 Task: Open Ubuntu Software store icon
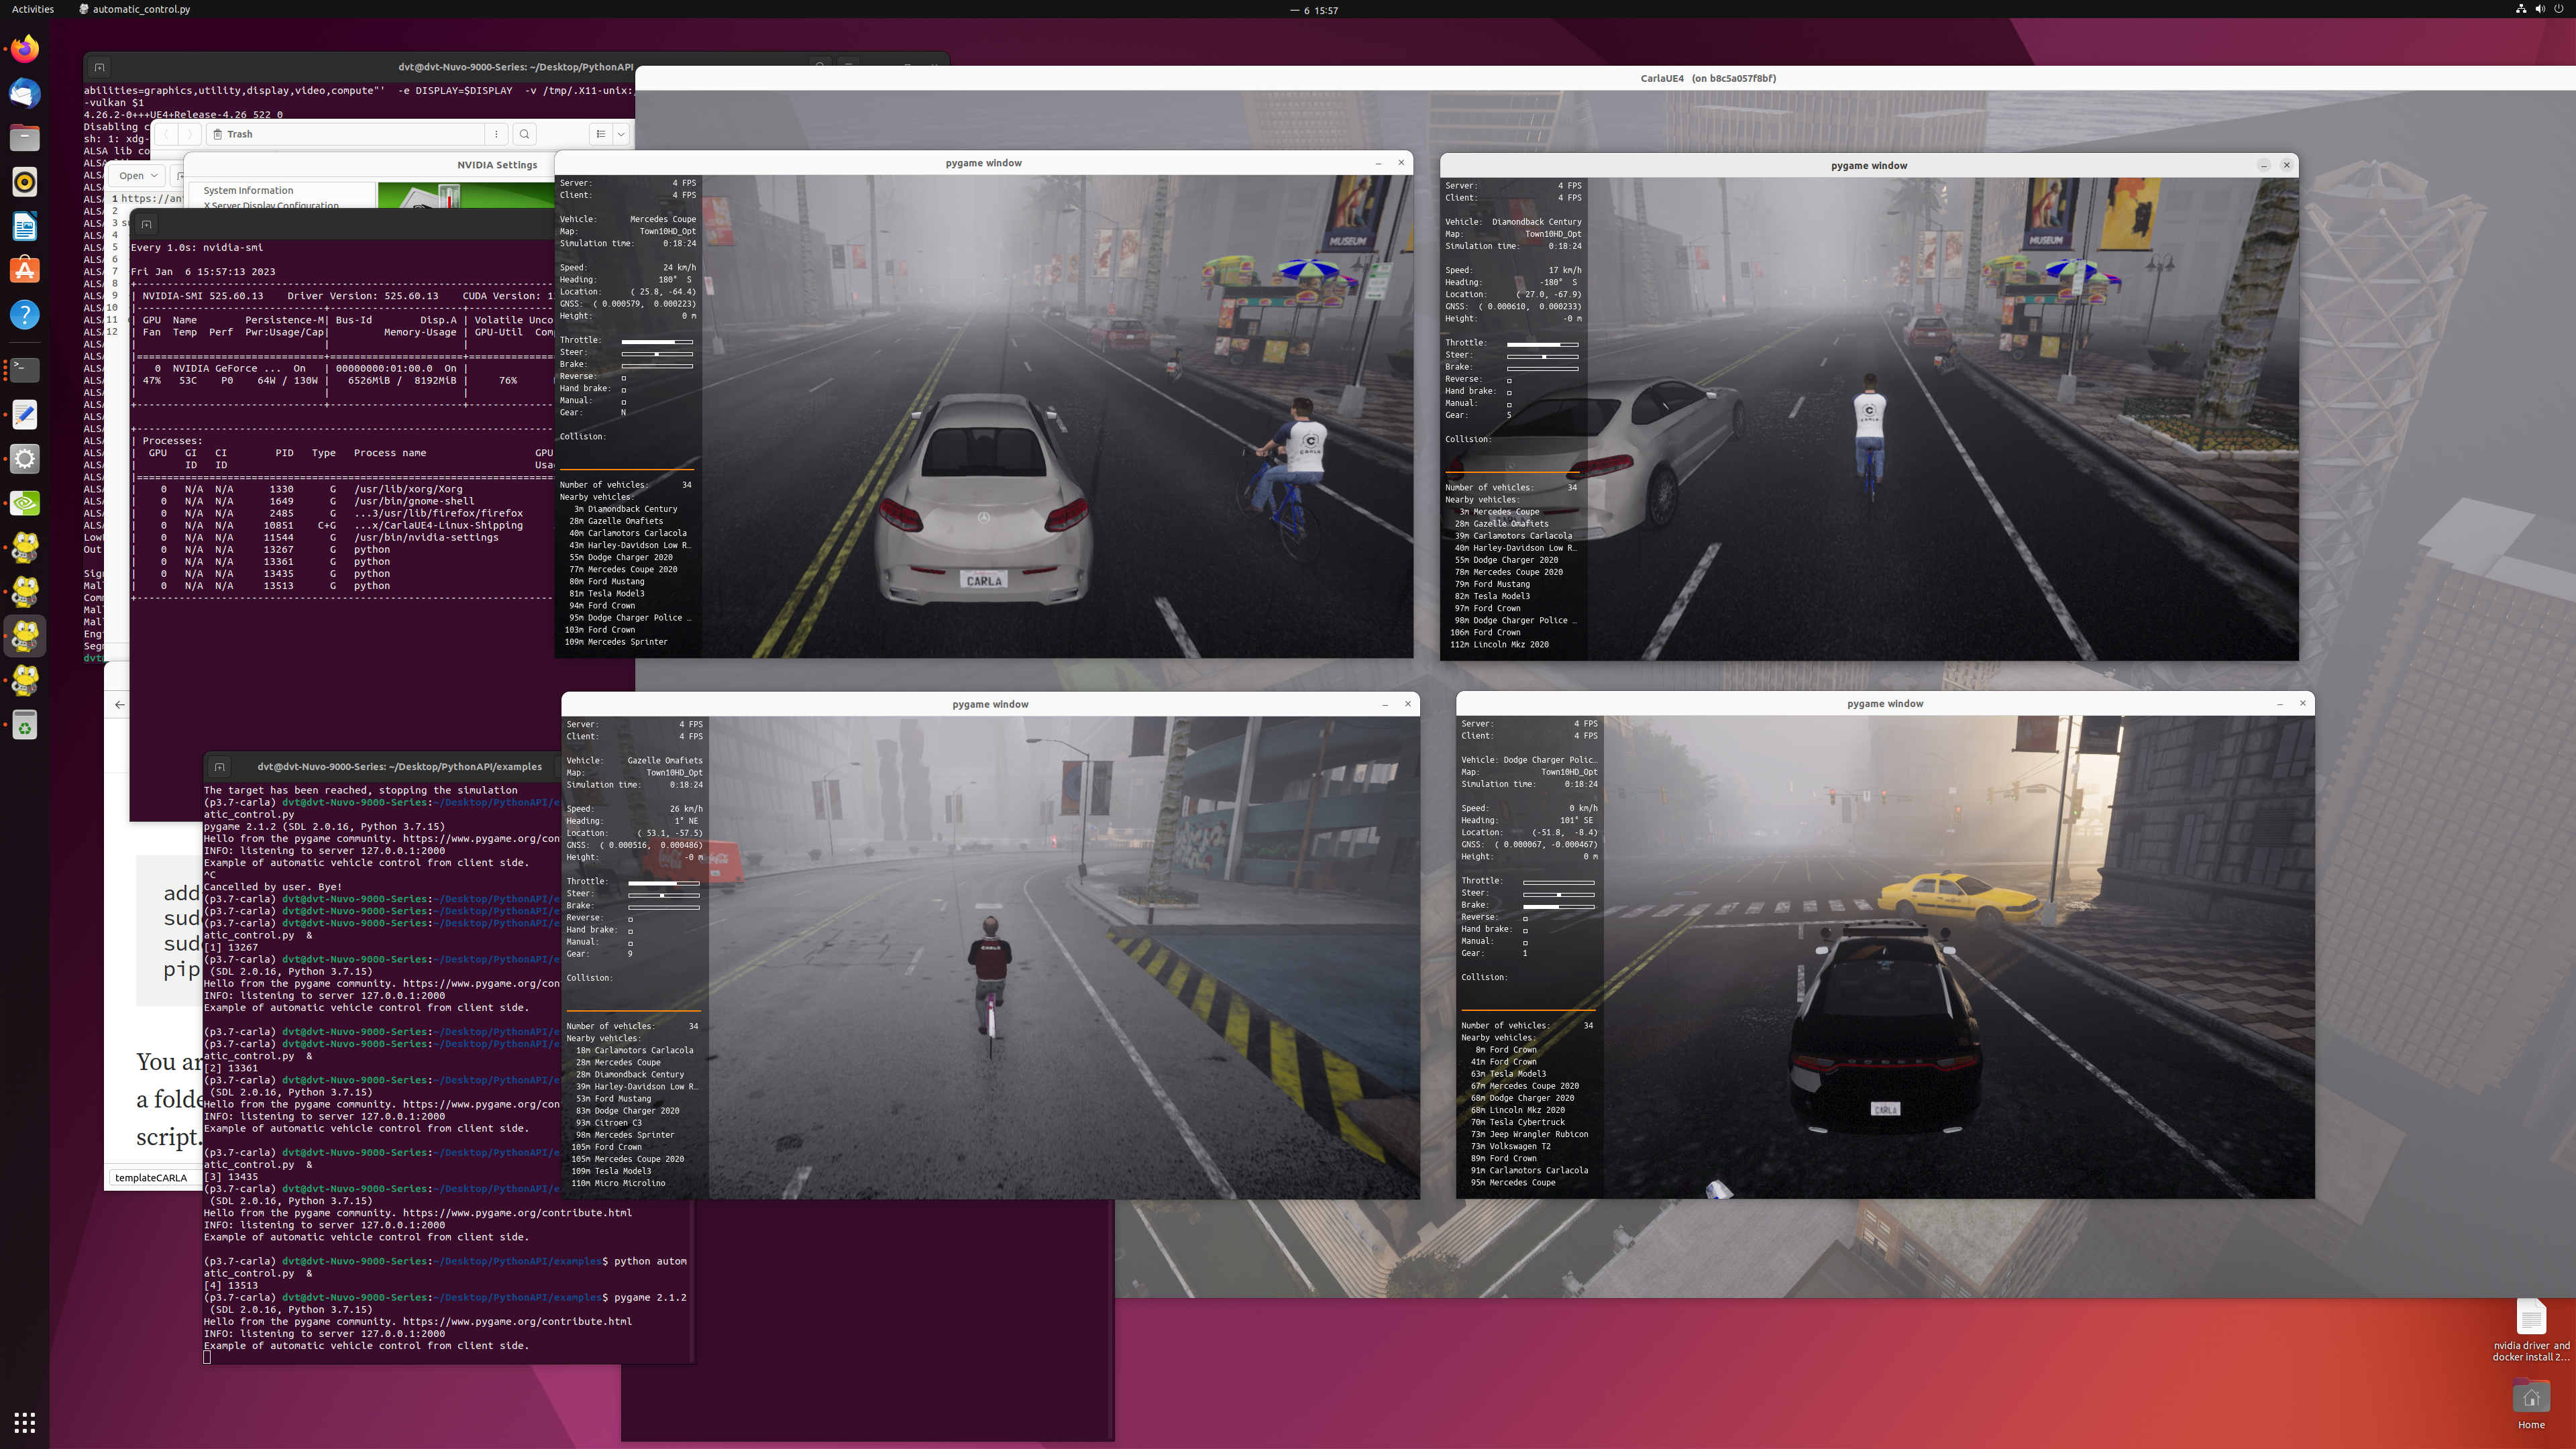pos(25,270)
